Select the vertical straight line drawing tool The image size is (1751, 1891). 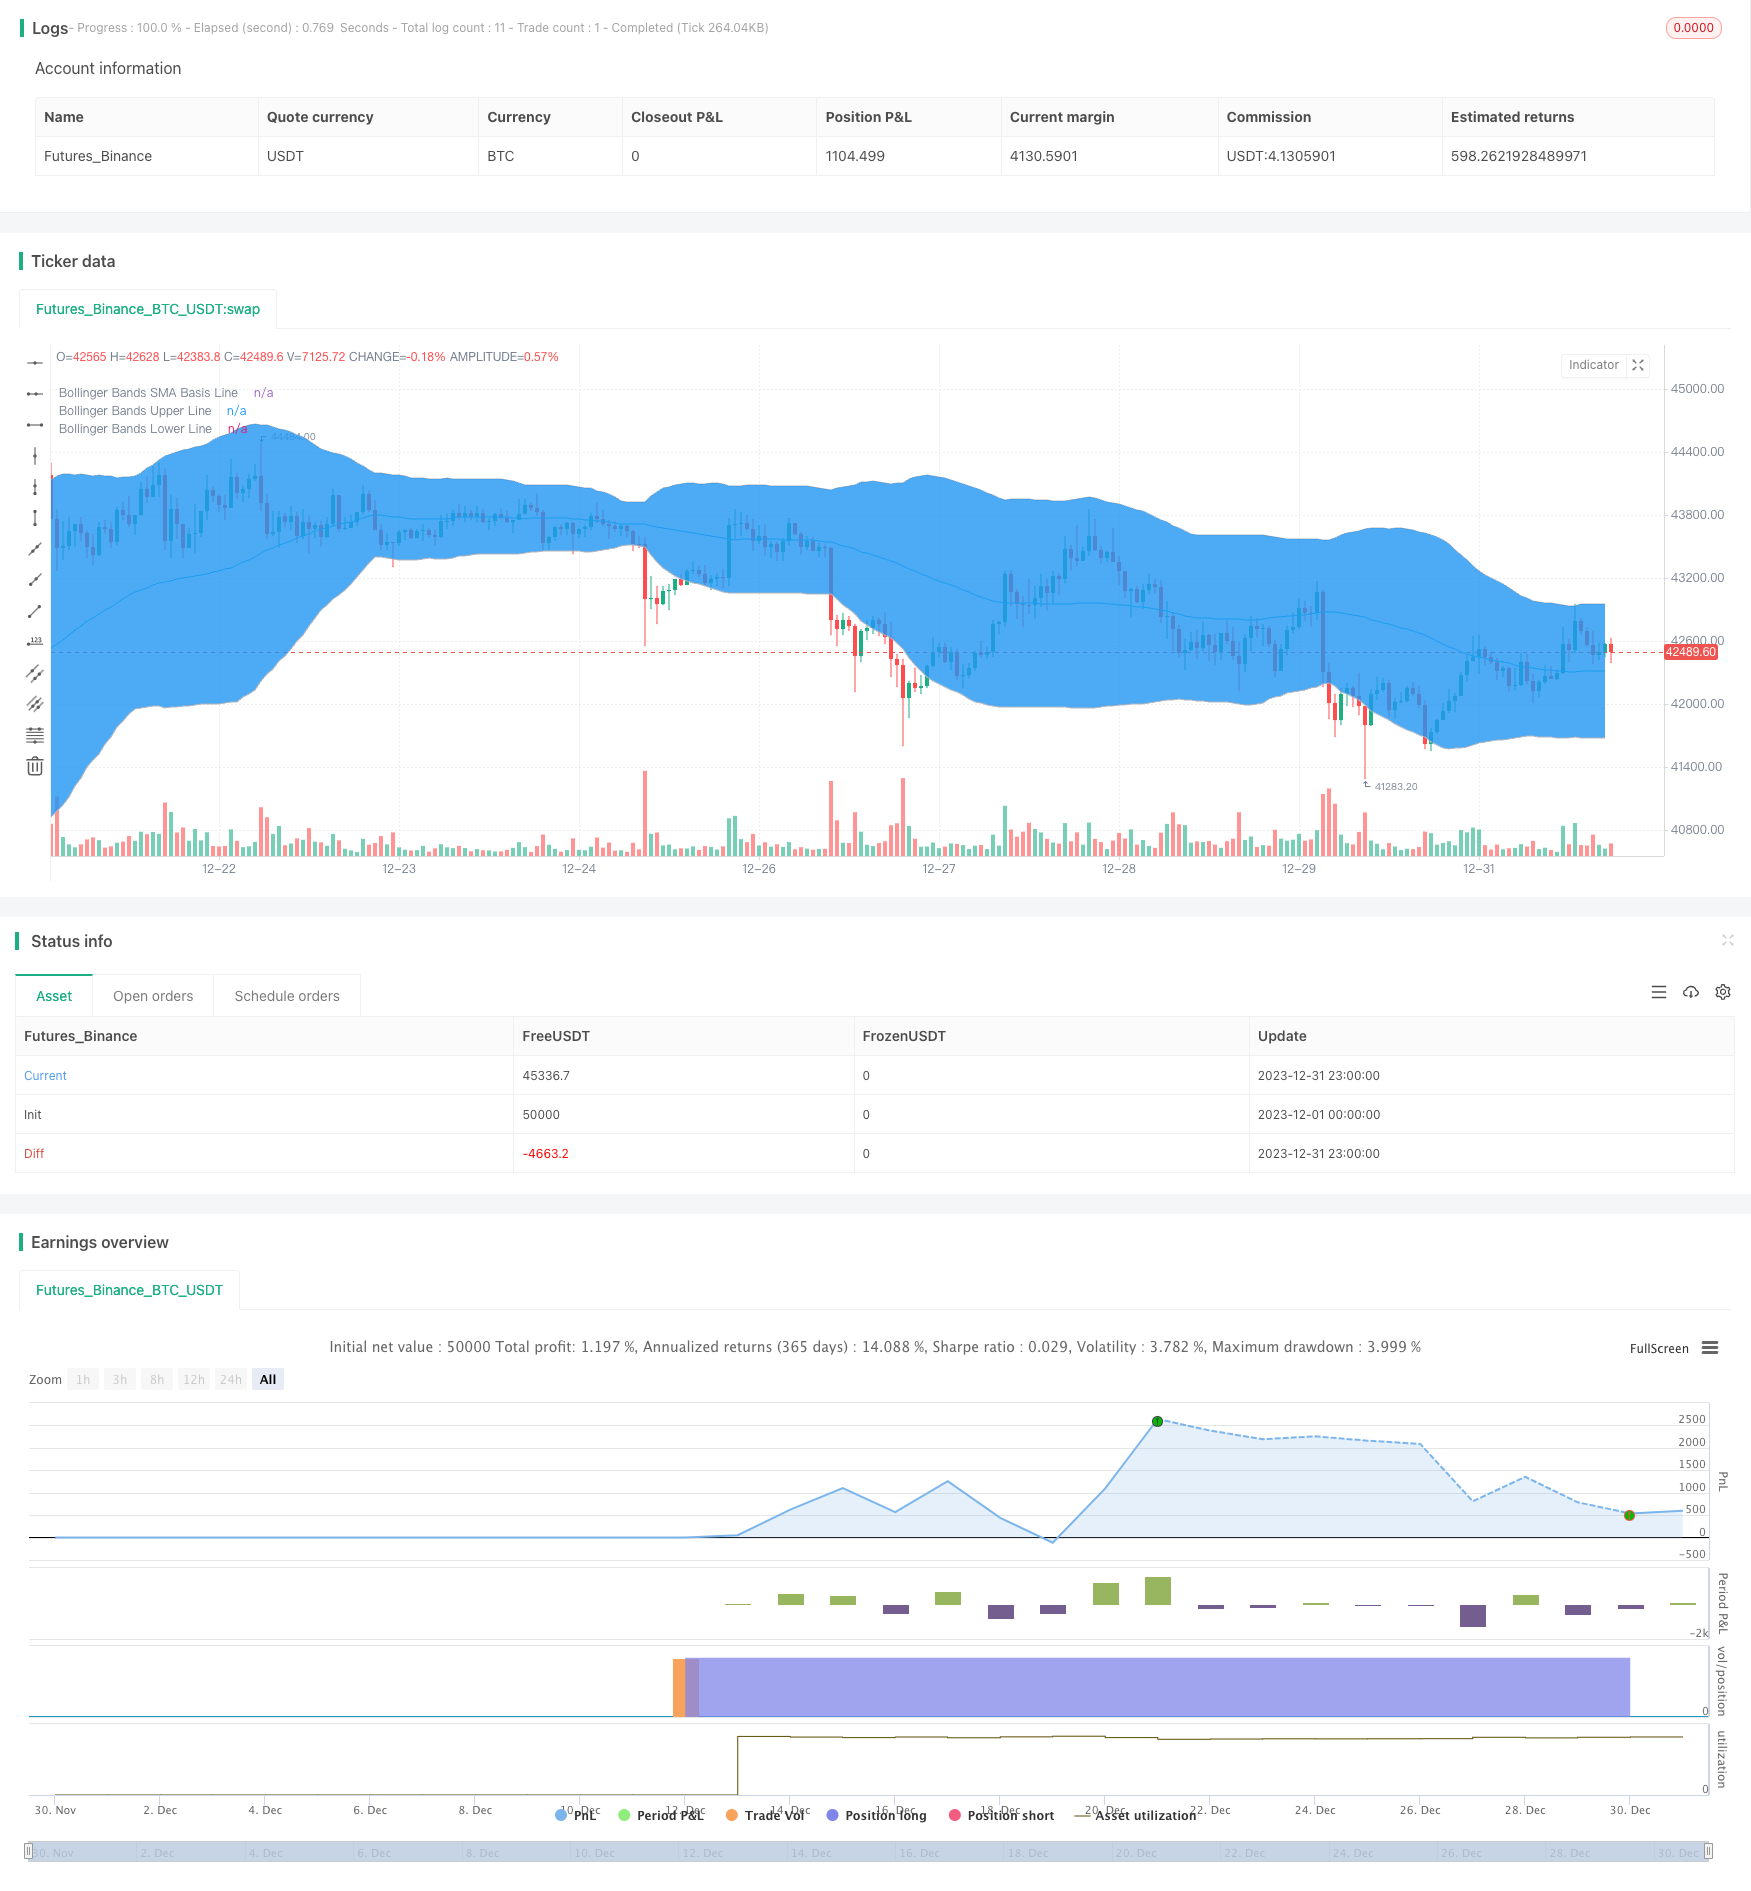coord(35,456)
